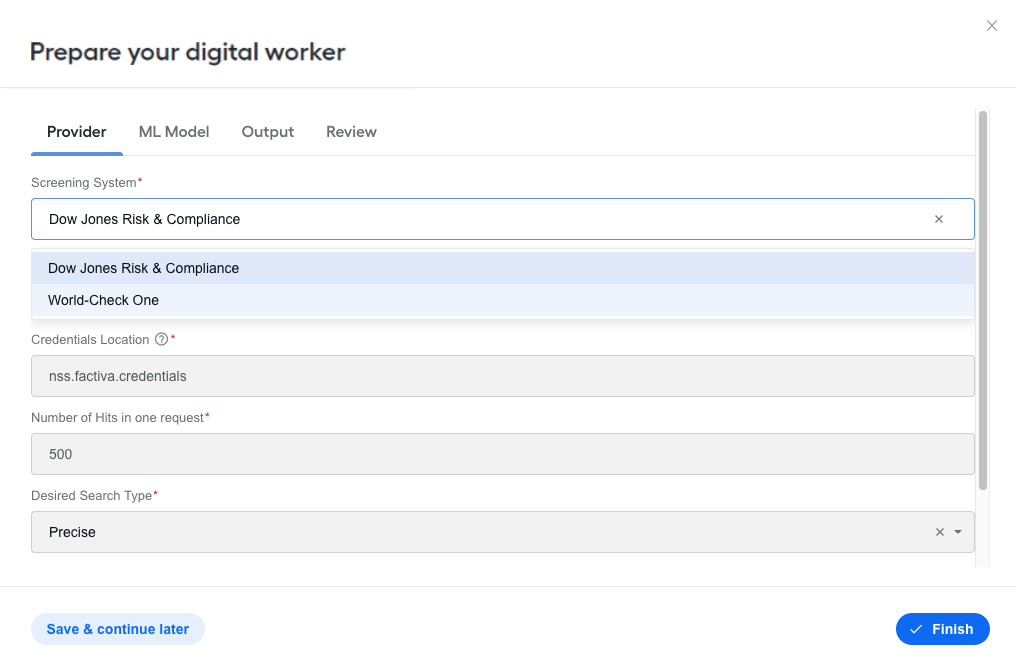Choose World-Check One option

click(503, 300)
